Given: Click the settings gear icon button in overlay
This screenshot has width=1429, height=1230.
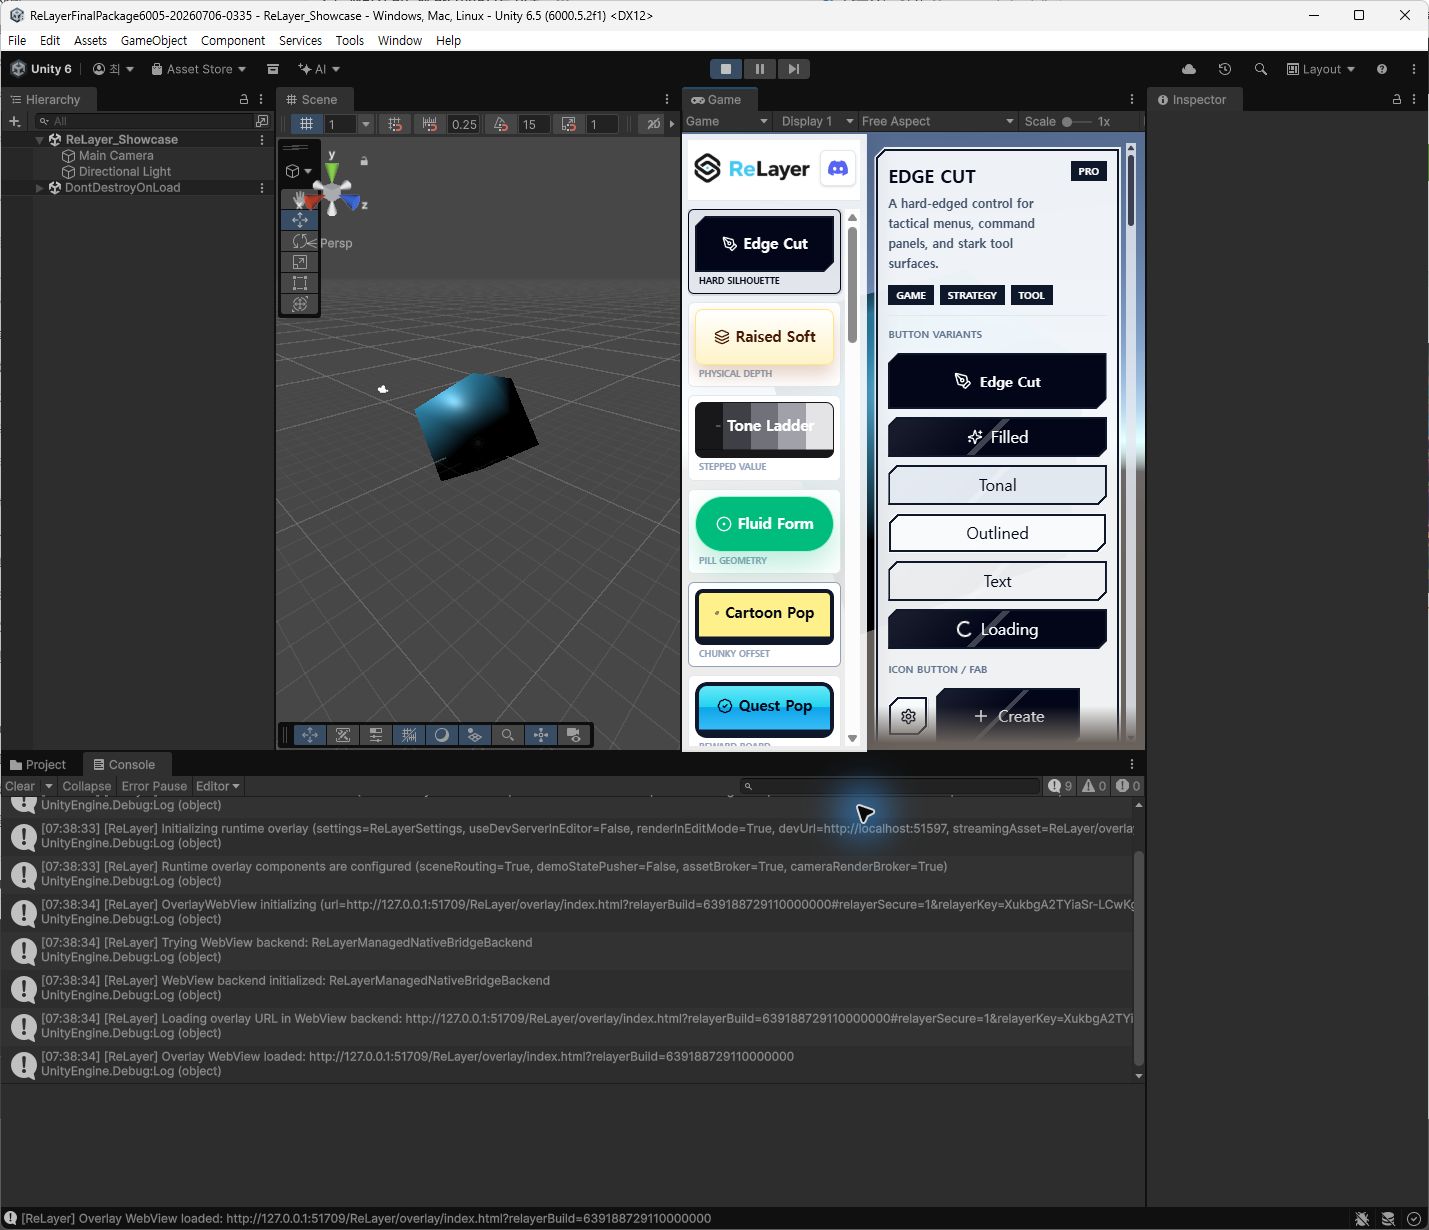Looking at the screenshot, I should (908, 716).
